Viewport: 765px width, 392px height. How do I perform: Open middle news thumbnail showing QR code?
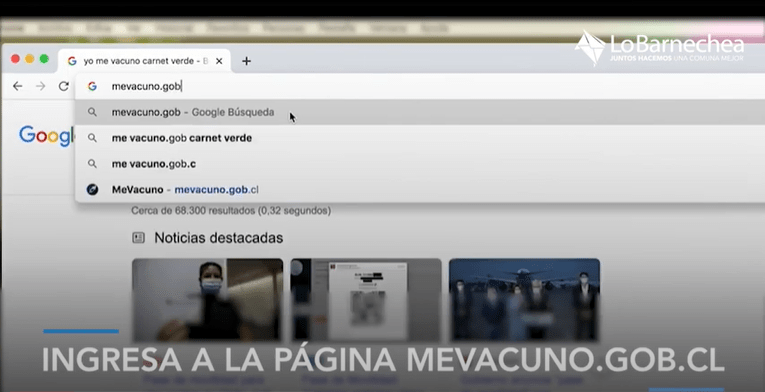pyautogui.click(x=366, y=299)
